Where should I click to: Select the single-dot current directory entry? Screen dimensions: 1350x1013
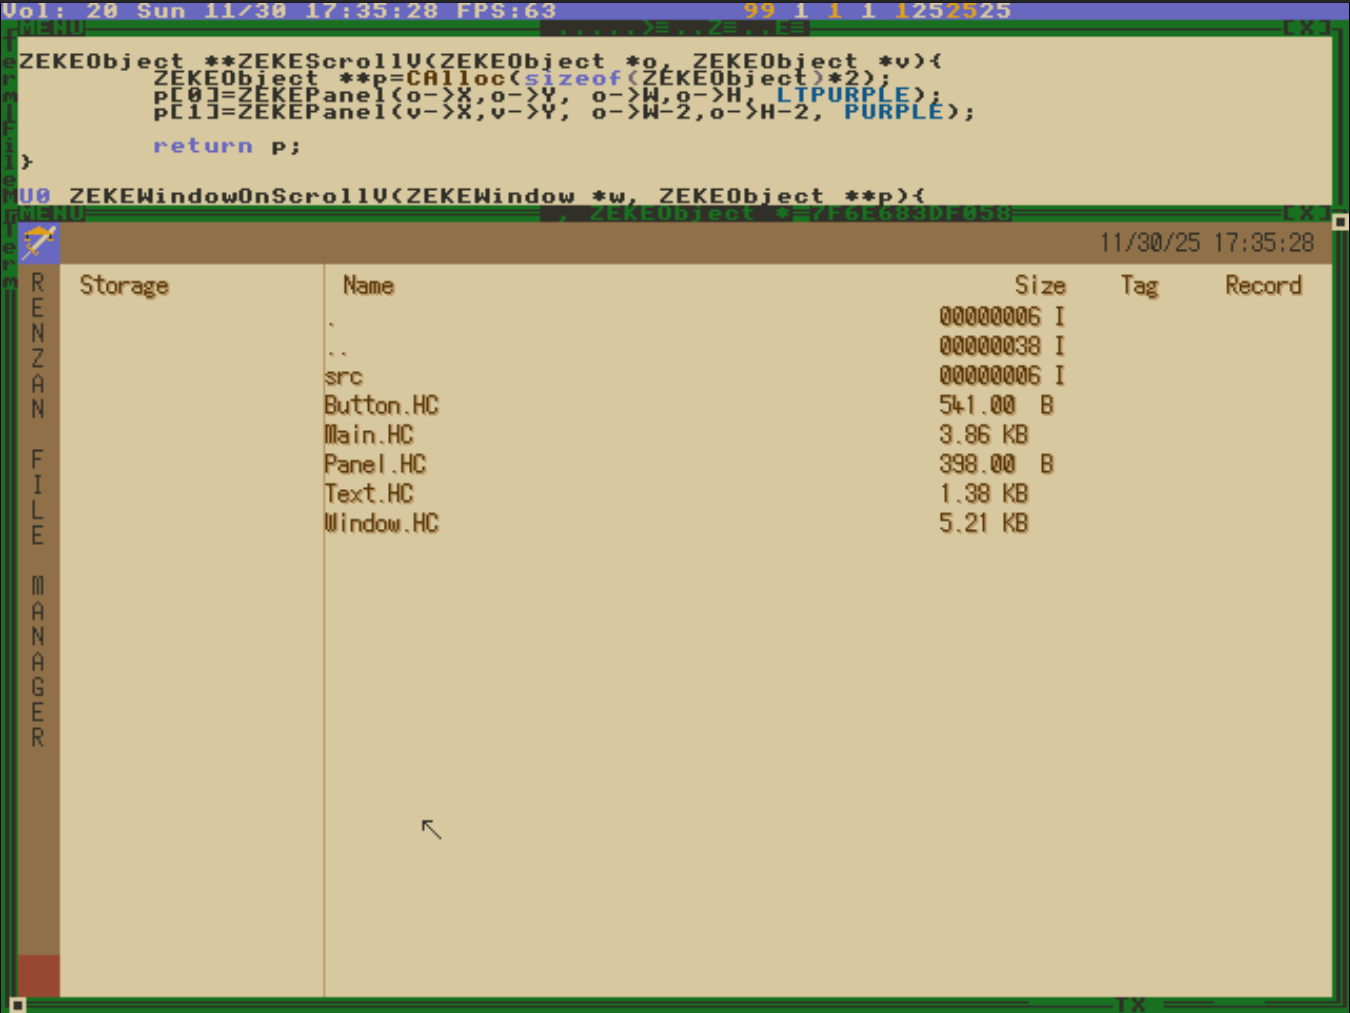point(331,321)
